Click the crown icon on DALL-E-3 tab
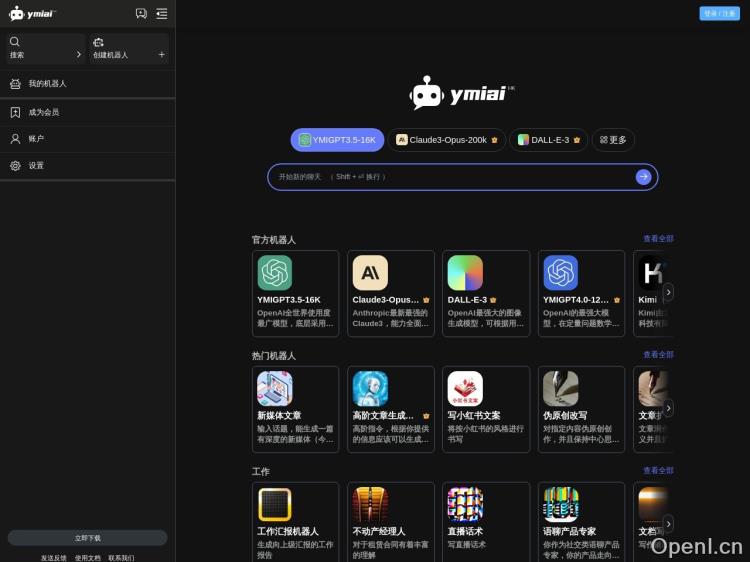The image size is (750, 562). pos(576,140)
